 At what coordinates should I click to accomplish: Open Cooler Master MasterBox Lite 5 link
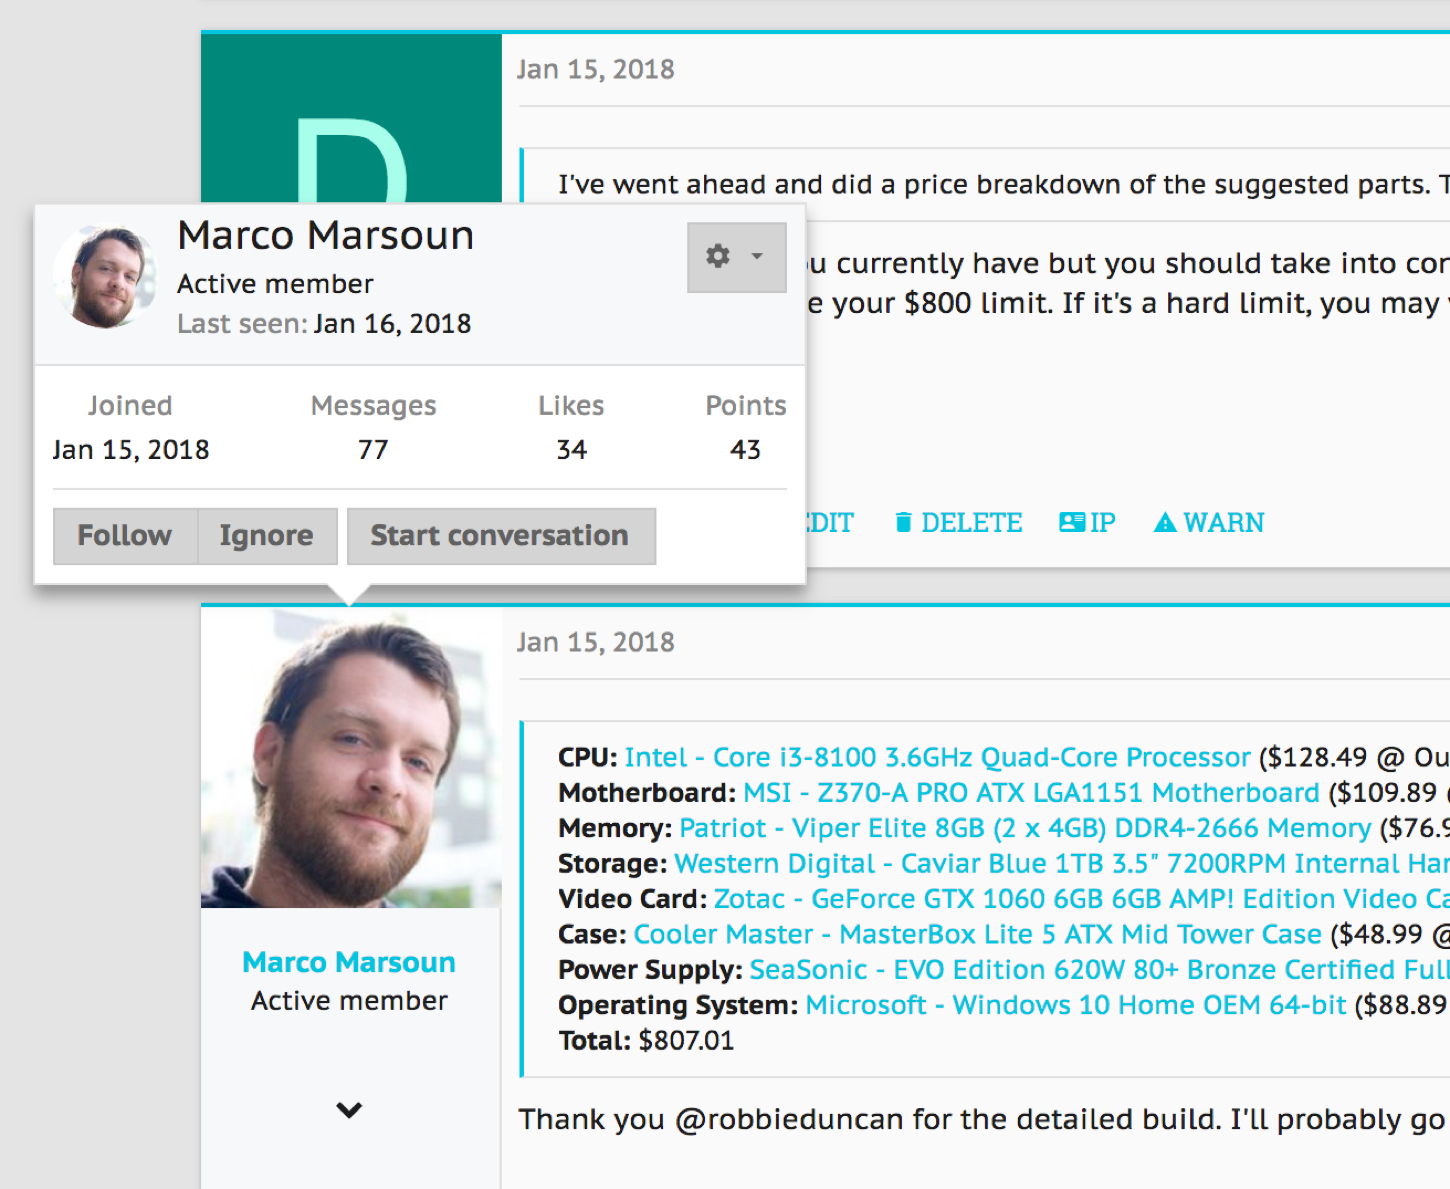coord(978,934)
